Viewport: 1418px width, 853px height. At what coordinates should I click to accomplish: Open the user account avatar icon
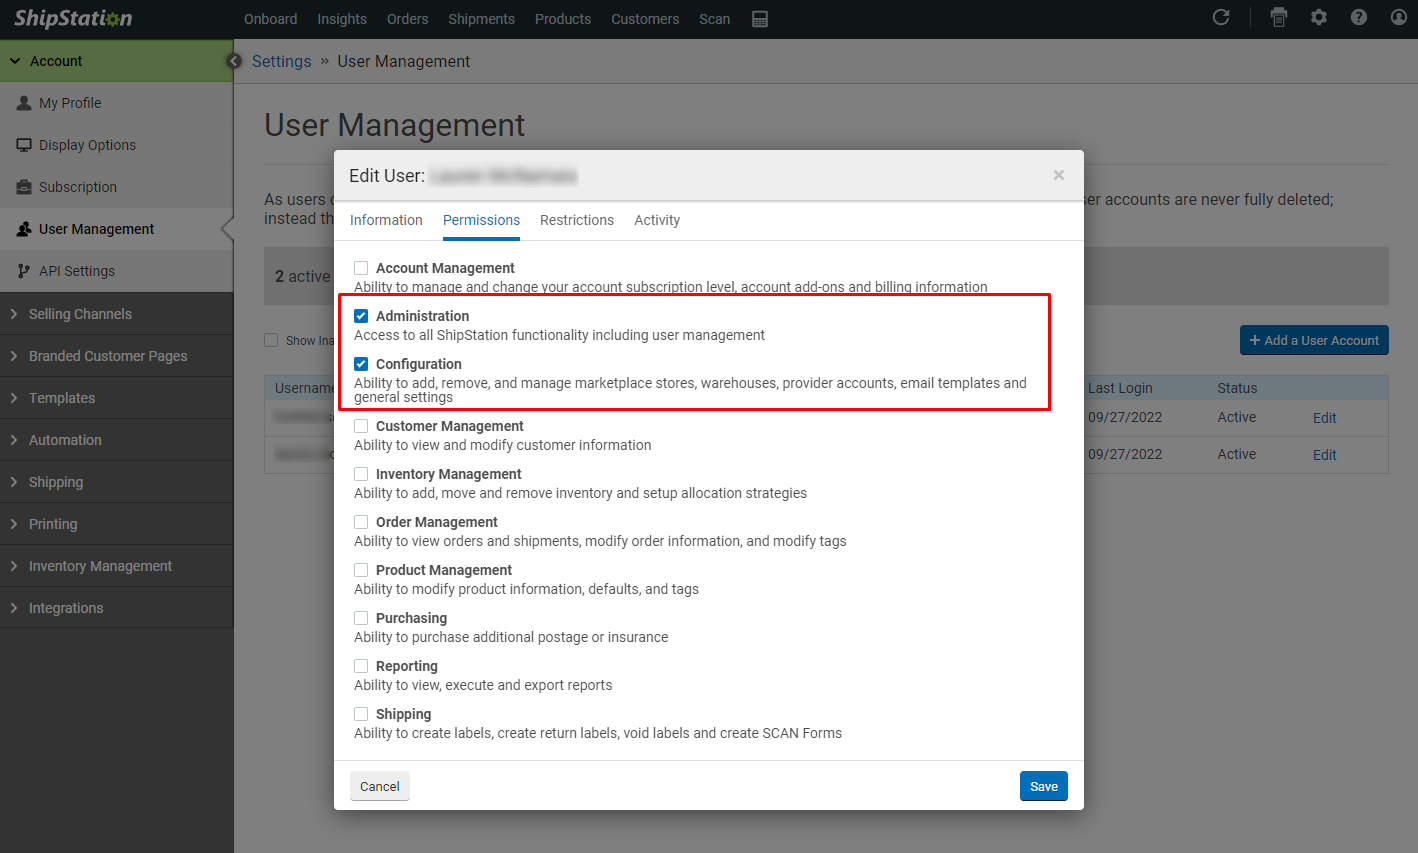[1399, 18]
